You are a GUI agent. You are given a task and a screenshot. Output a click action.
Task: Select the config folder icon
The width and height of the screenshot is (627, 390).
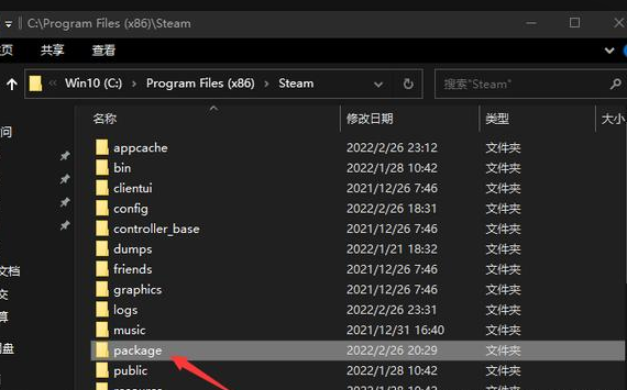point(102,208)
